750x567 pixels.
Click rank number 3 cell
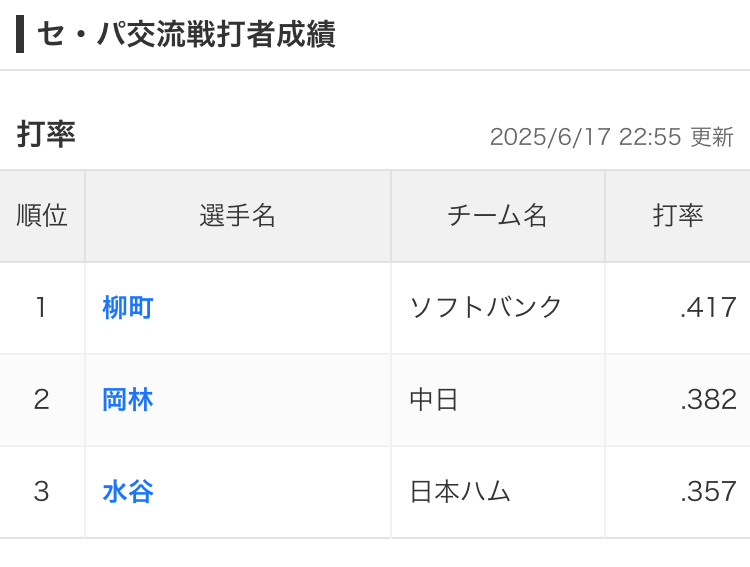(41, 492)
